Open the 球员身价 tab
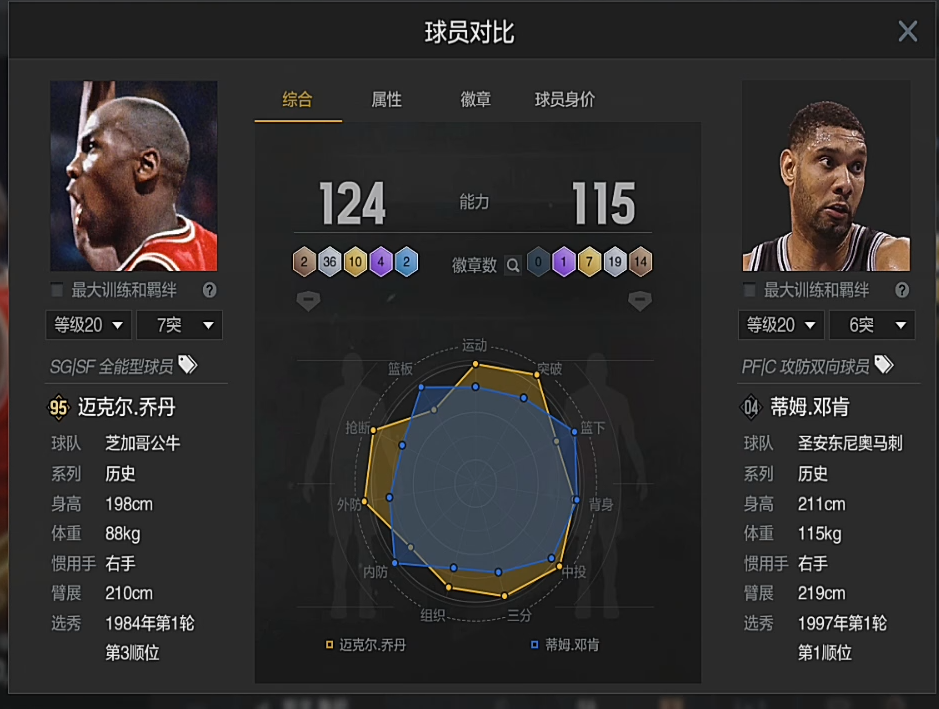This screenshot has height=709, width=939. [x=565, y=99]
